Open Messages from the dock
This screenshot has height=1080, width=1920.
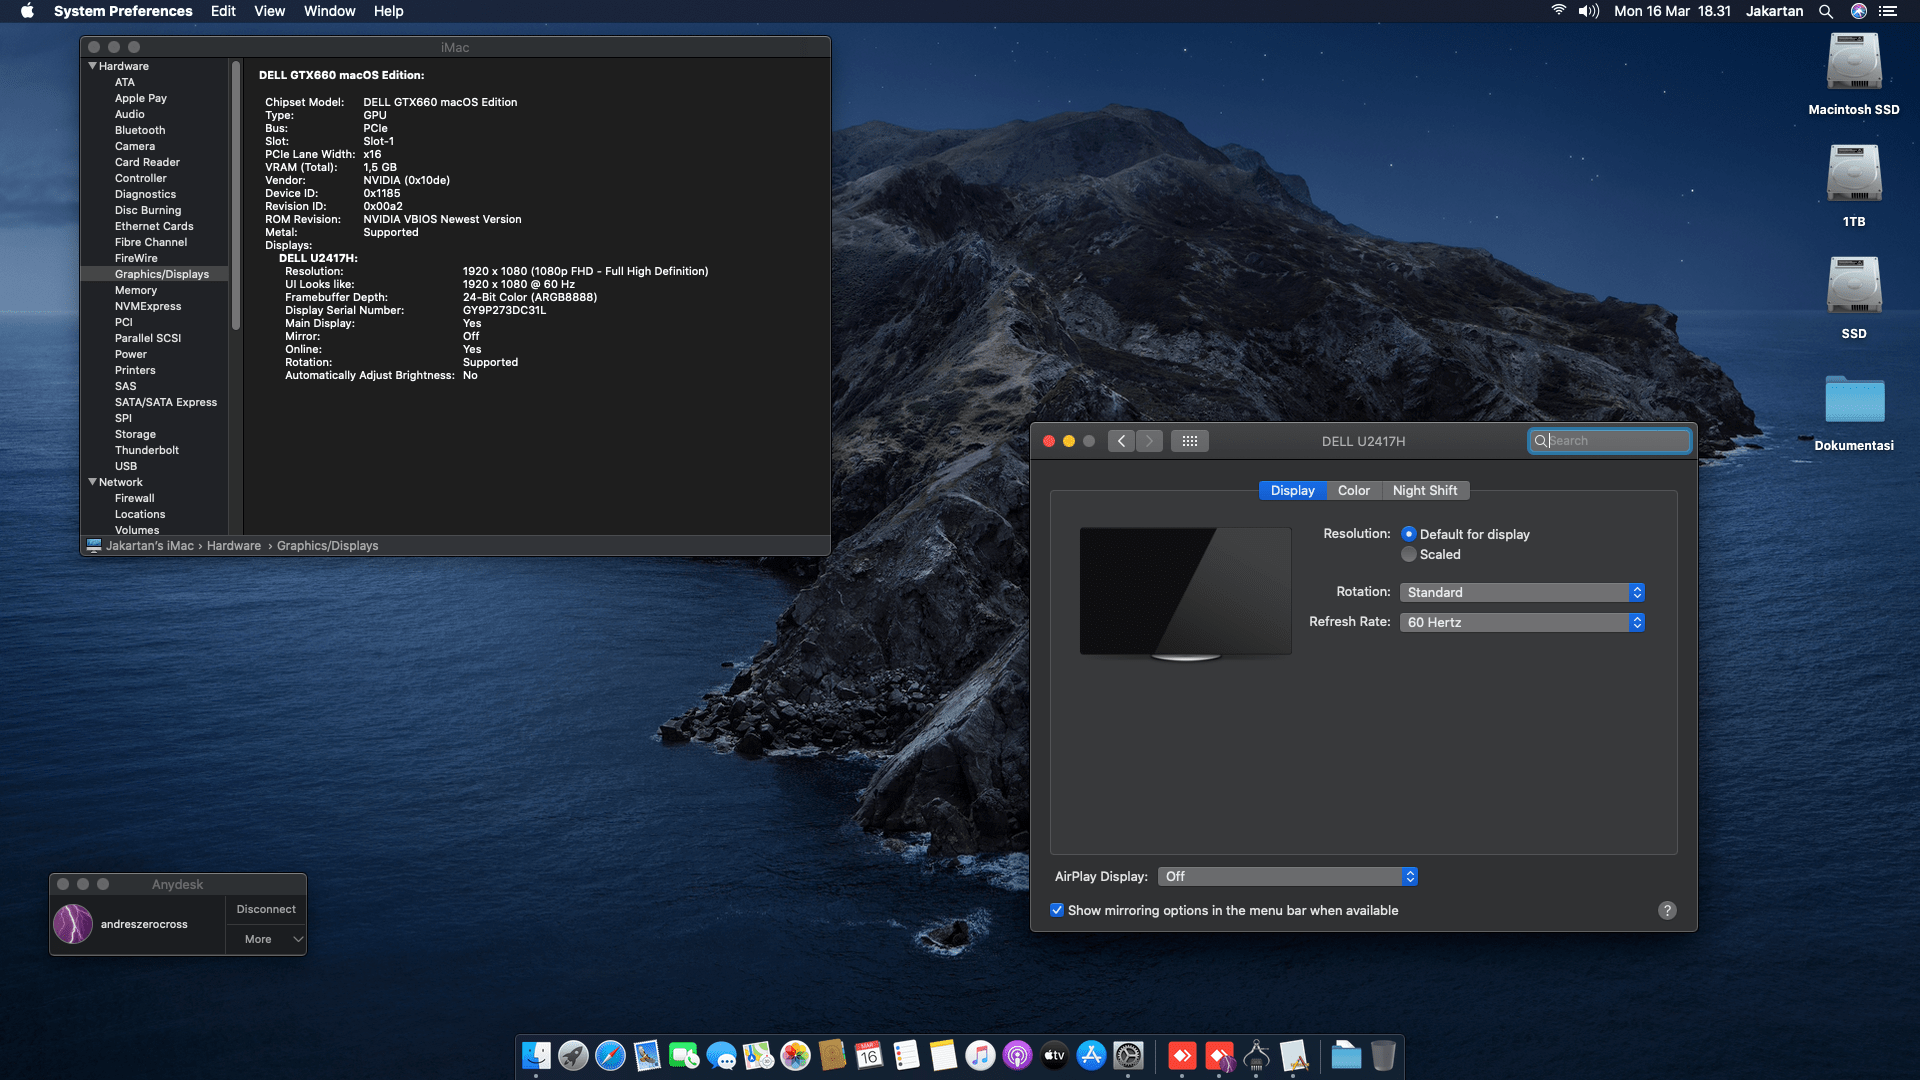[721, 1055]
